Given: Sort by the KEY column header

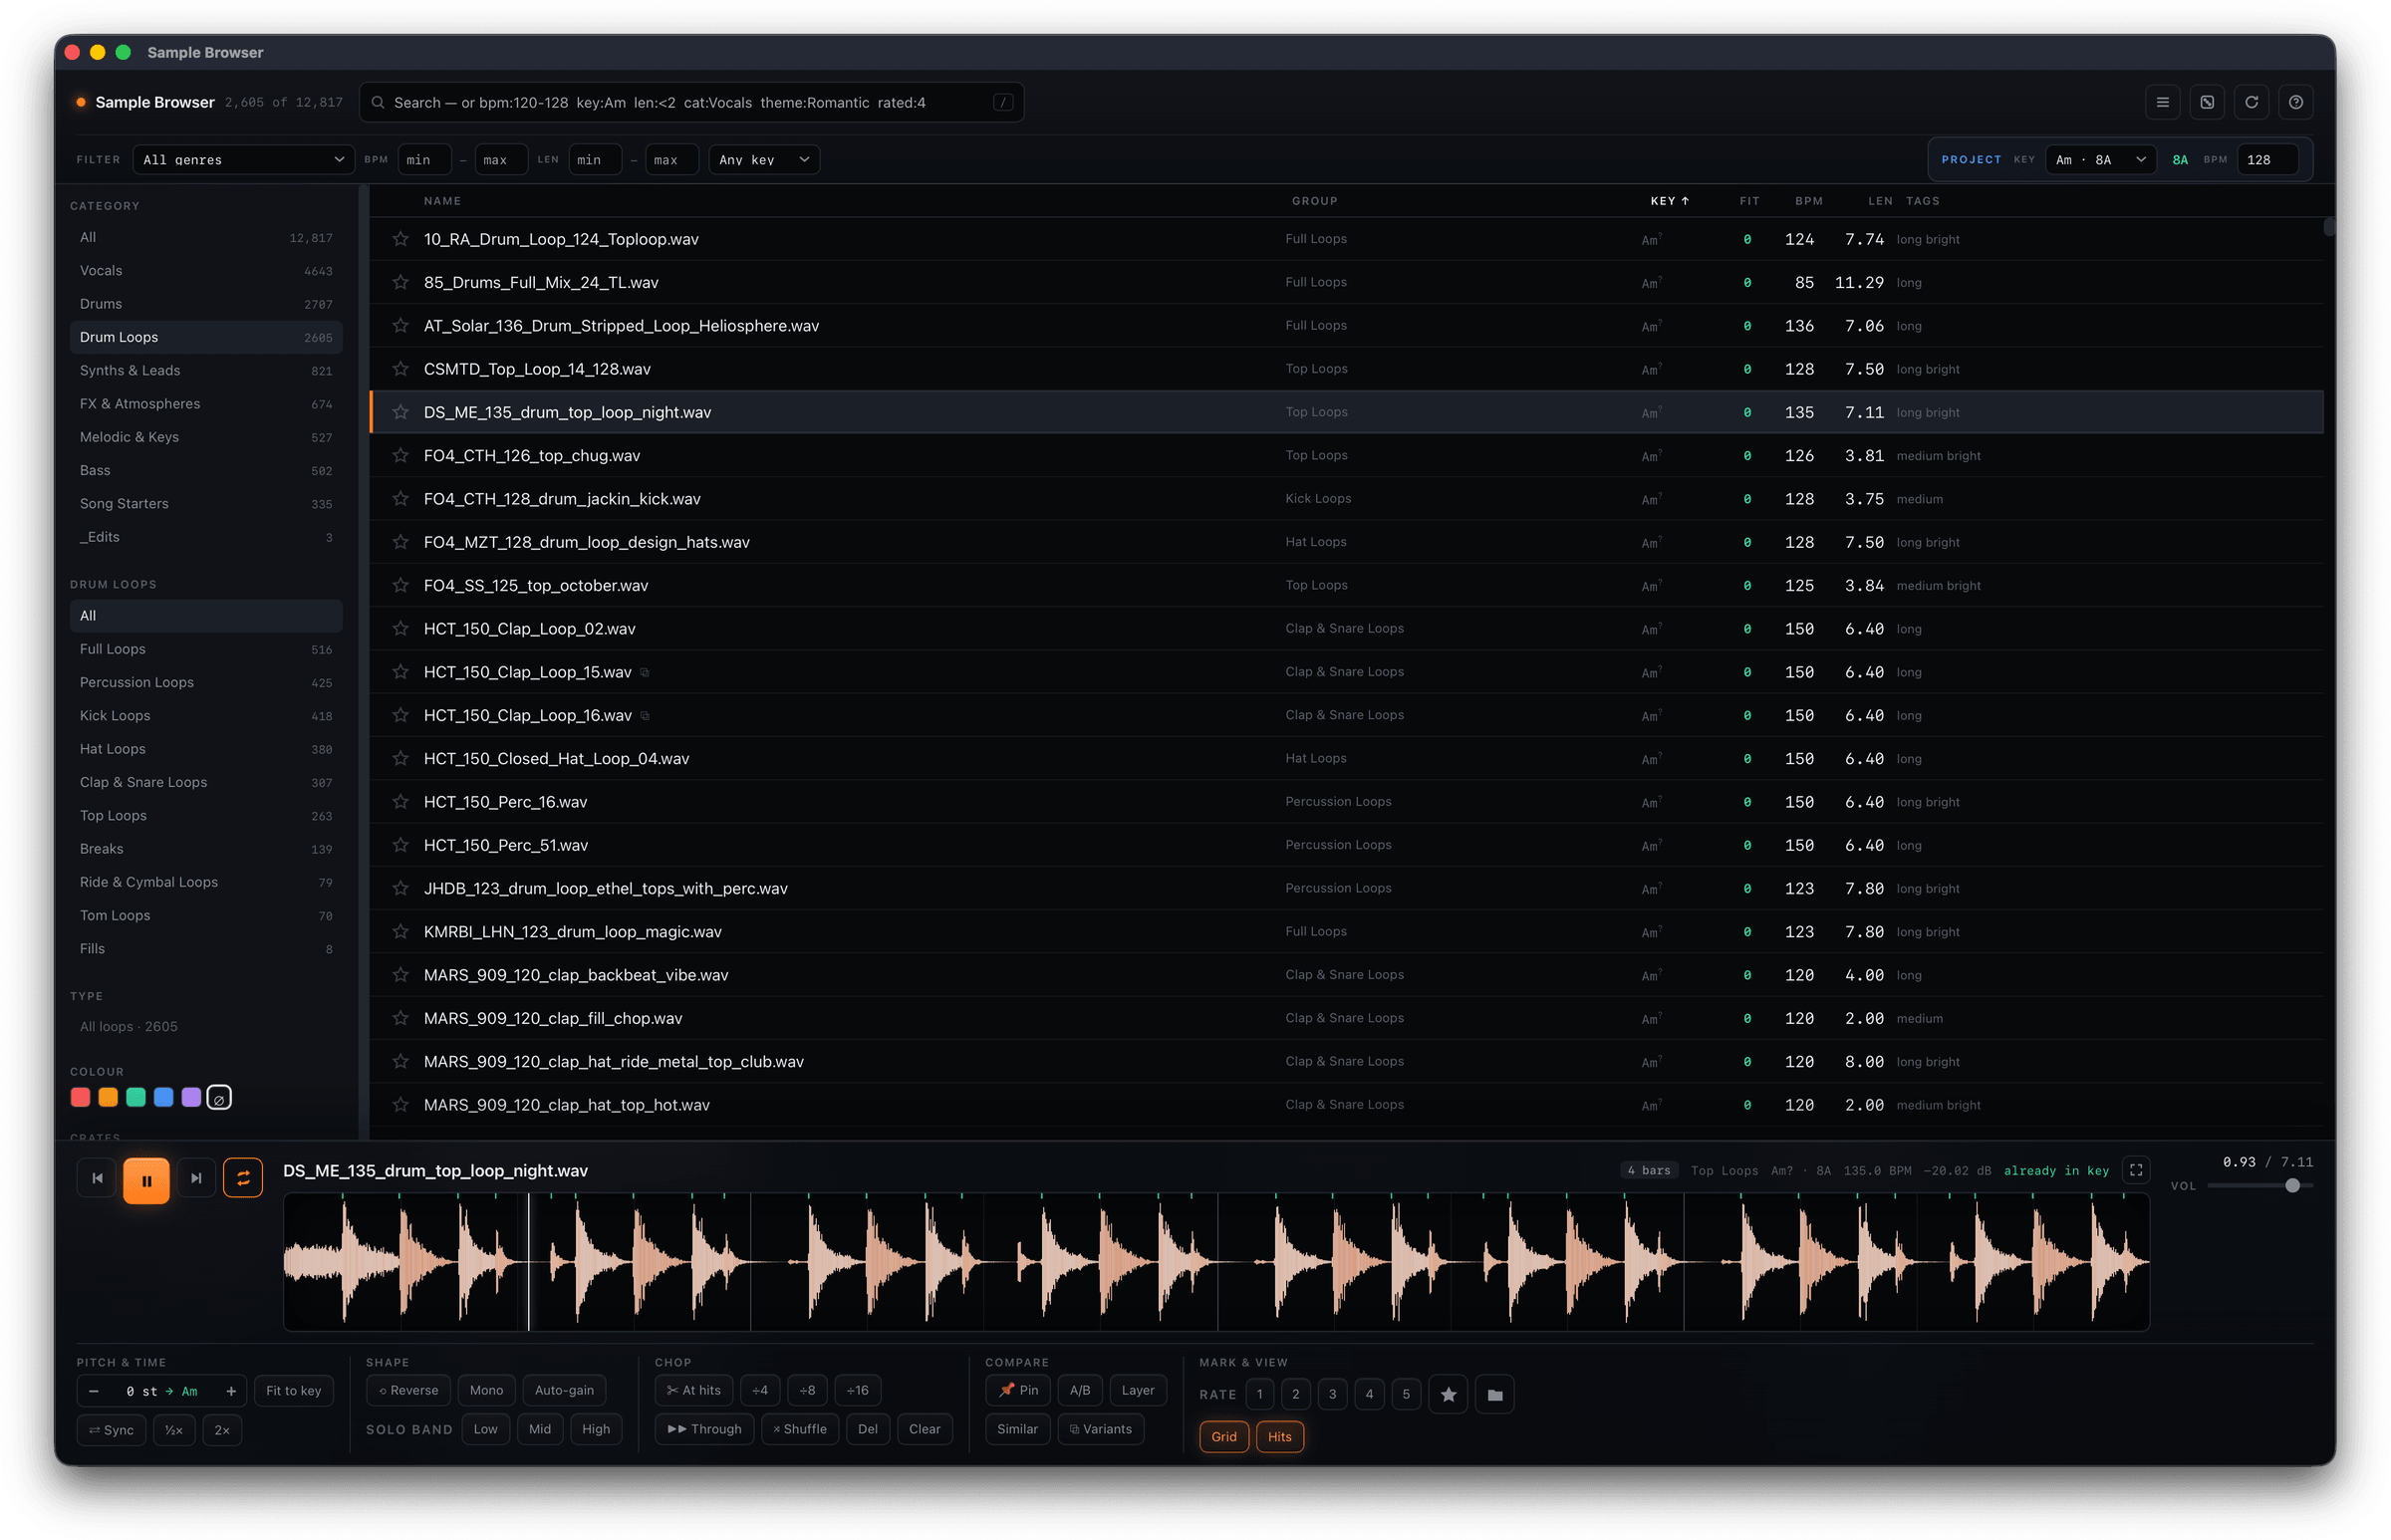Looking at the screenshot, I should 1669,201.
